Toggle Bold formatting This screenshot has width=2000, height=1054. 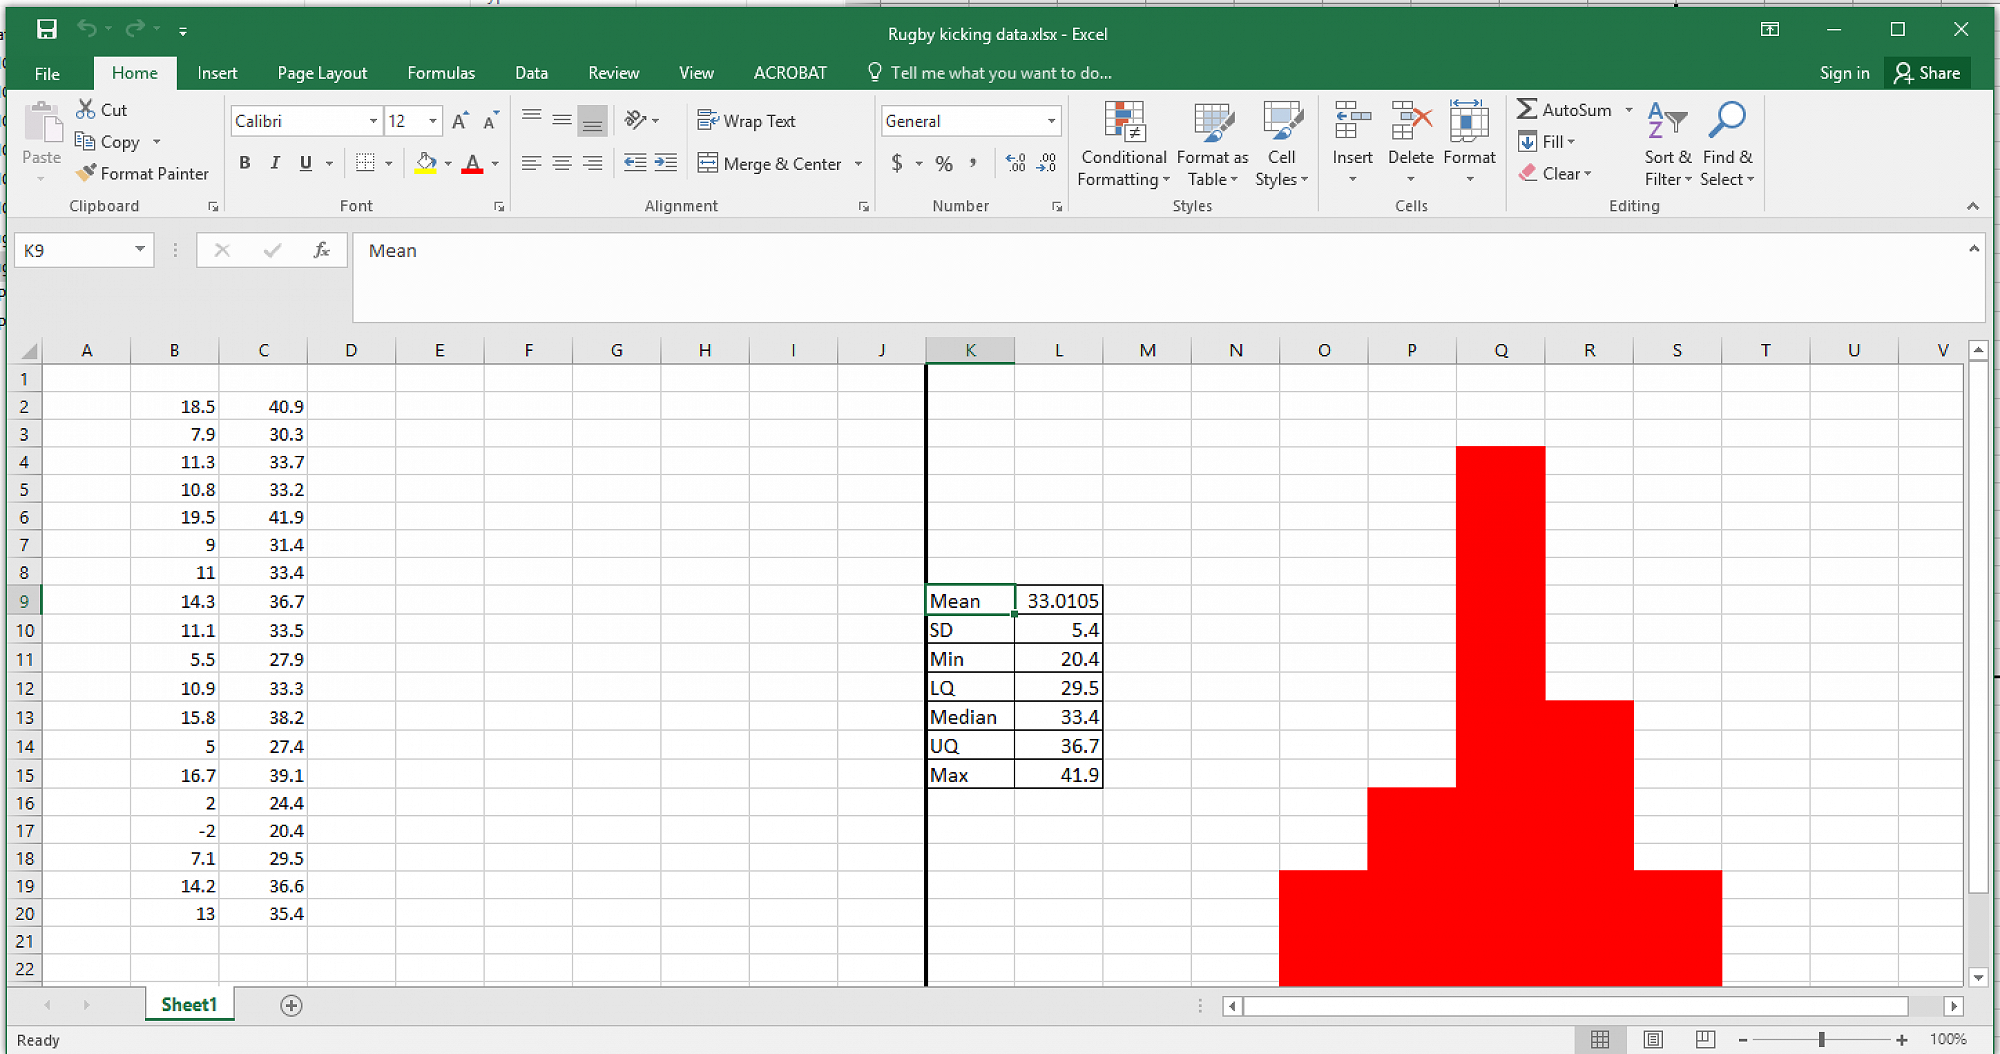(244, 163)
